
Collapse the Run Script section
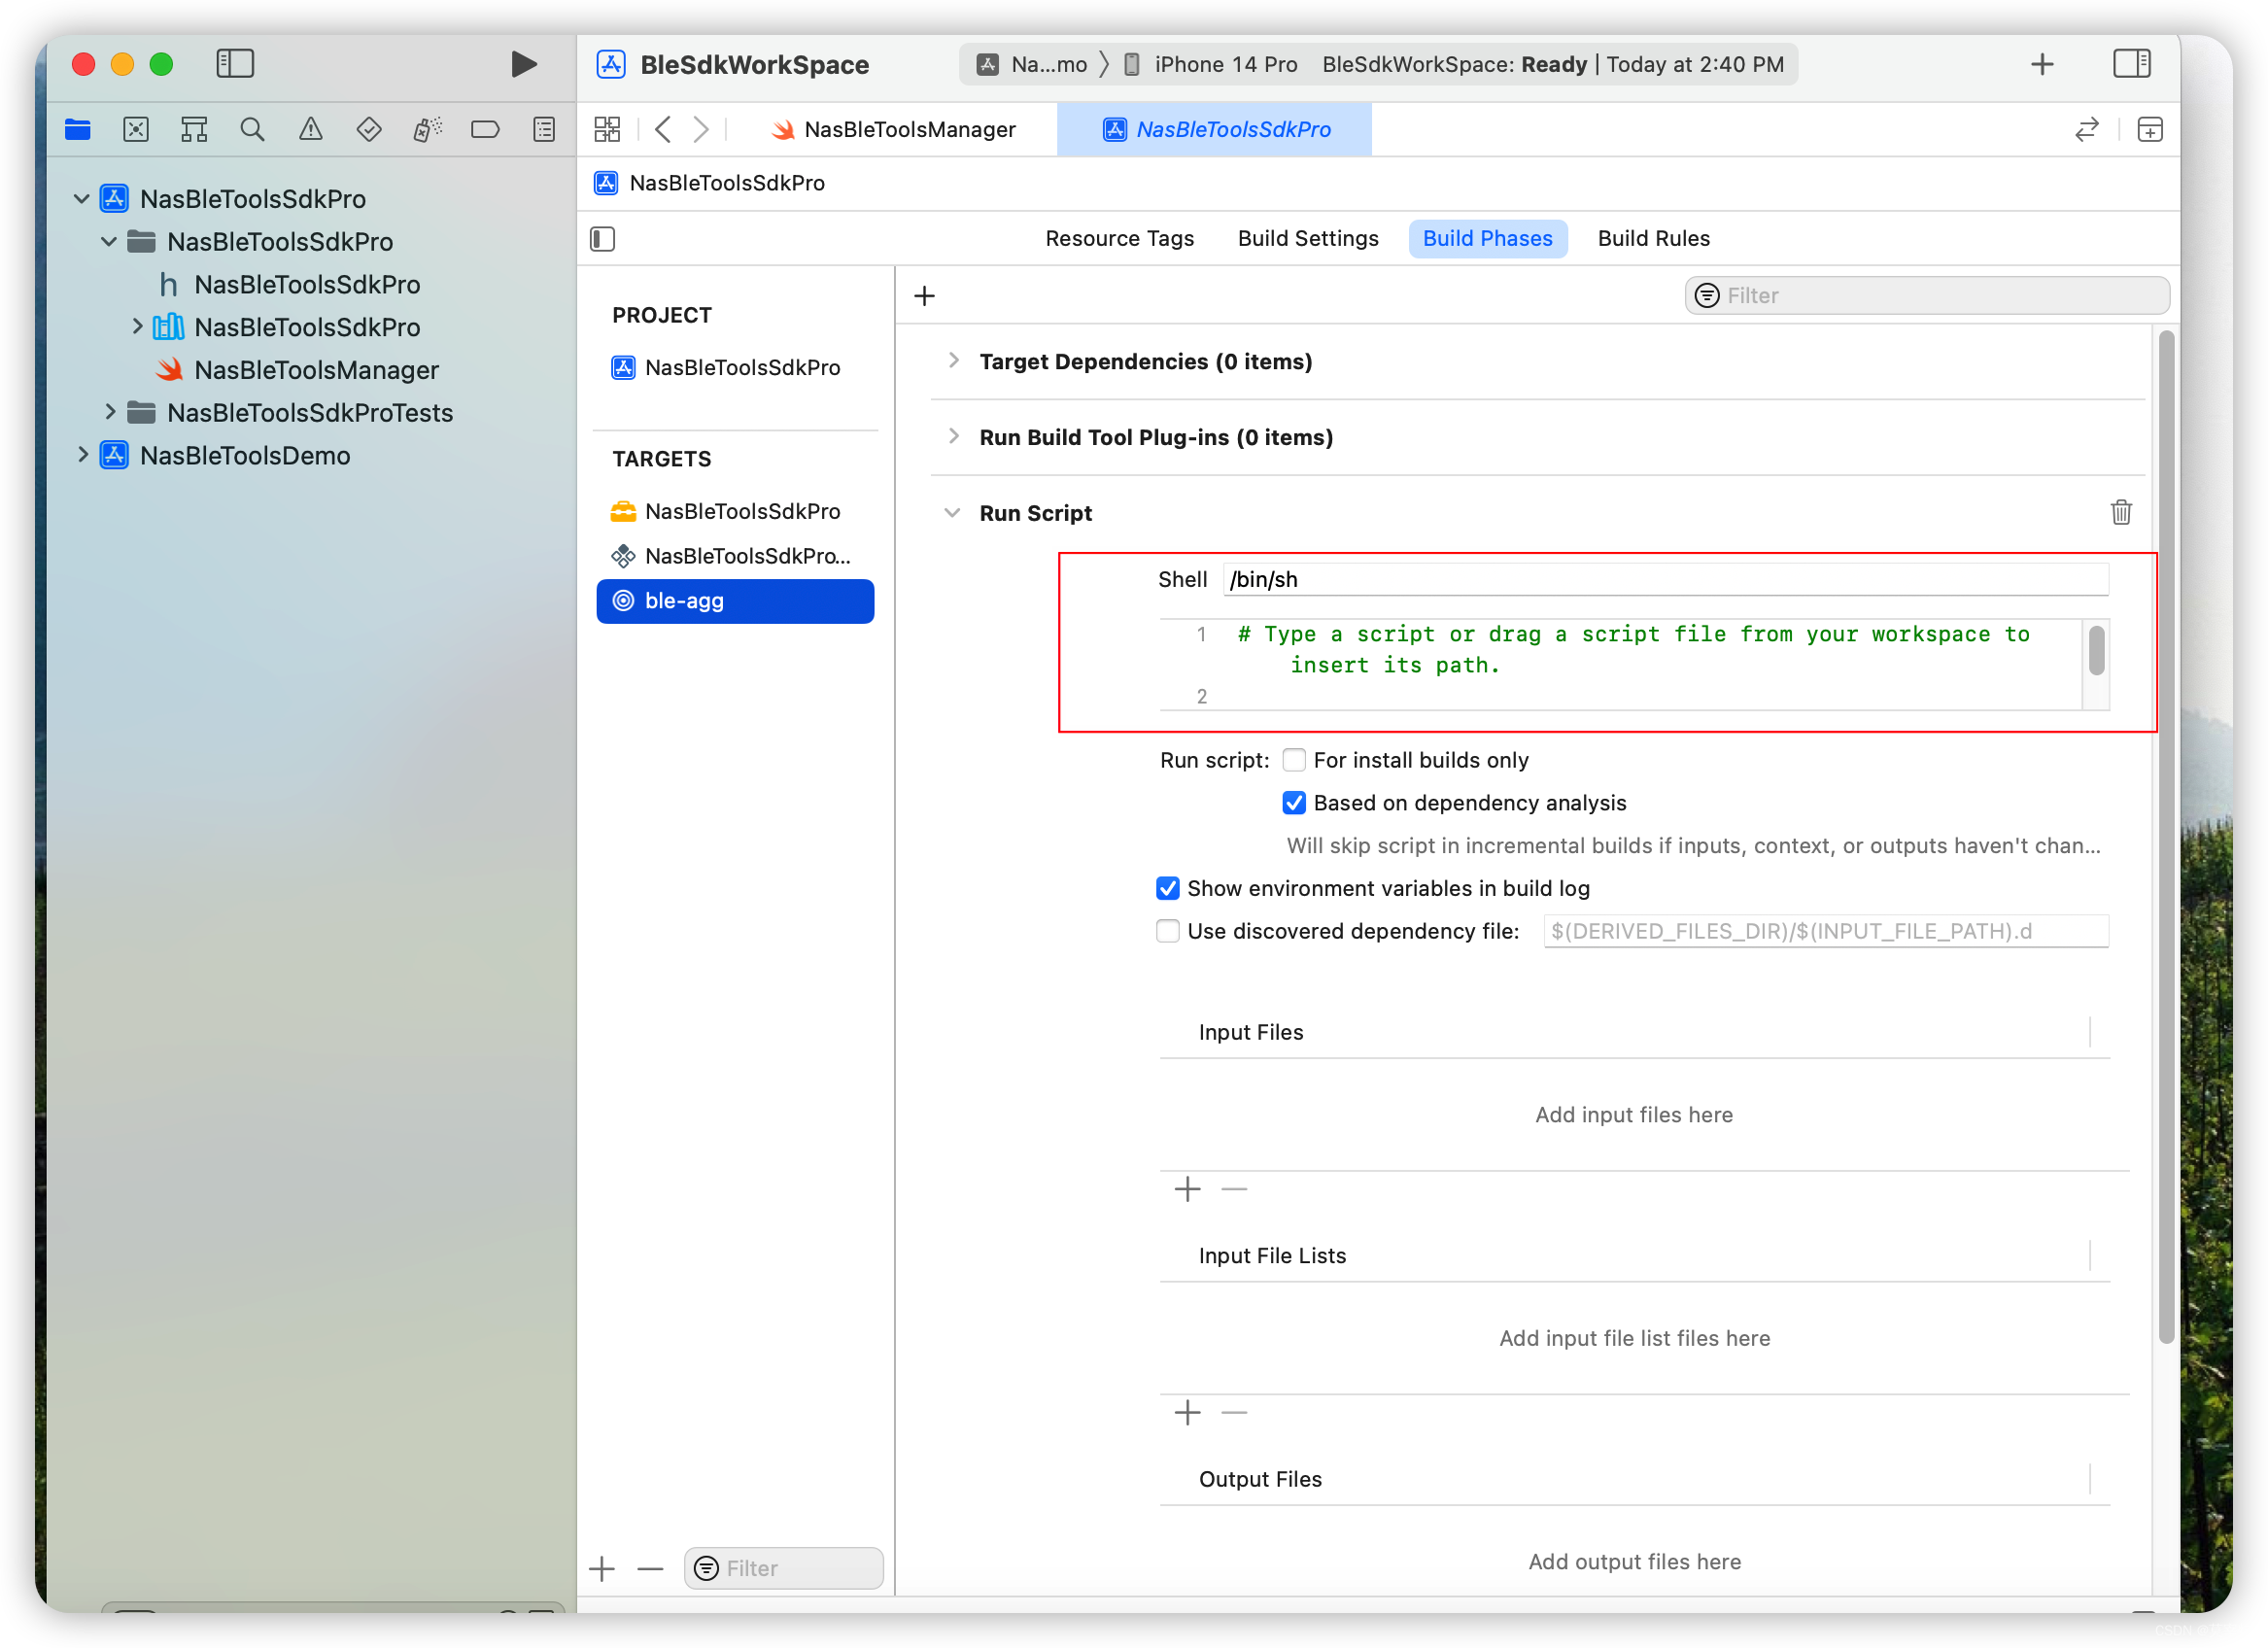(952, 512)
